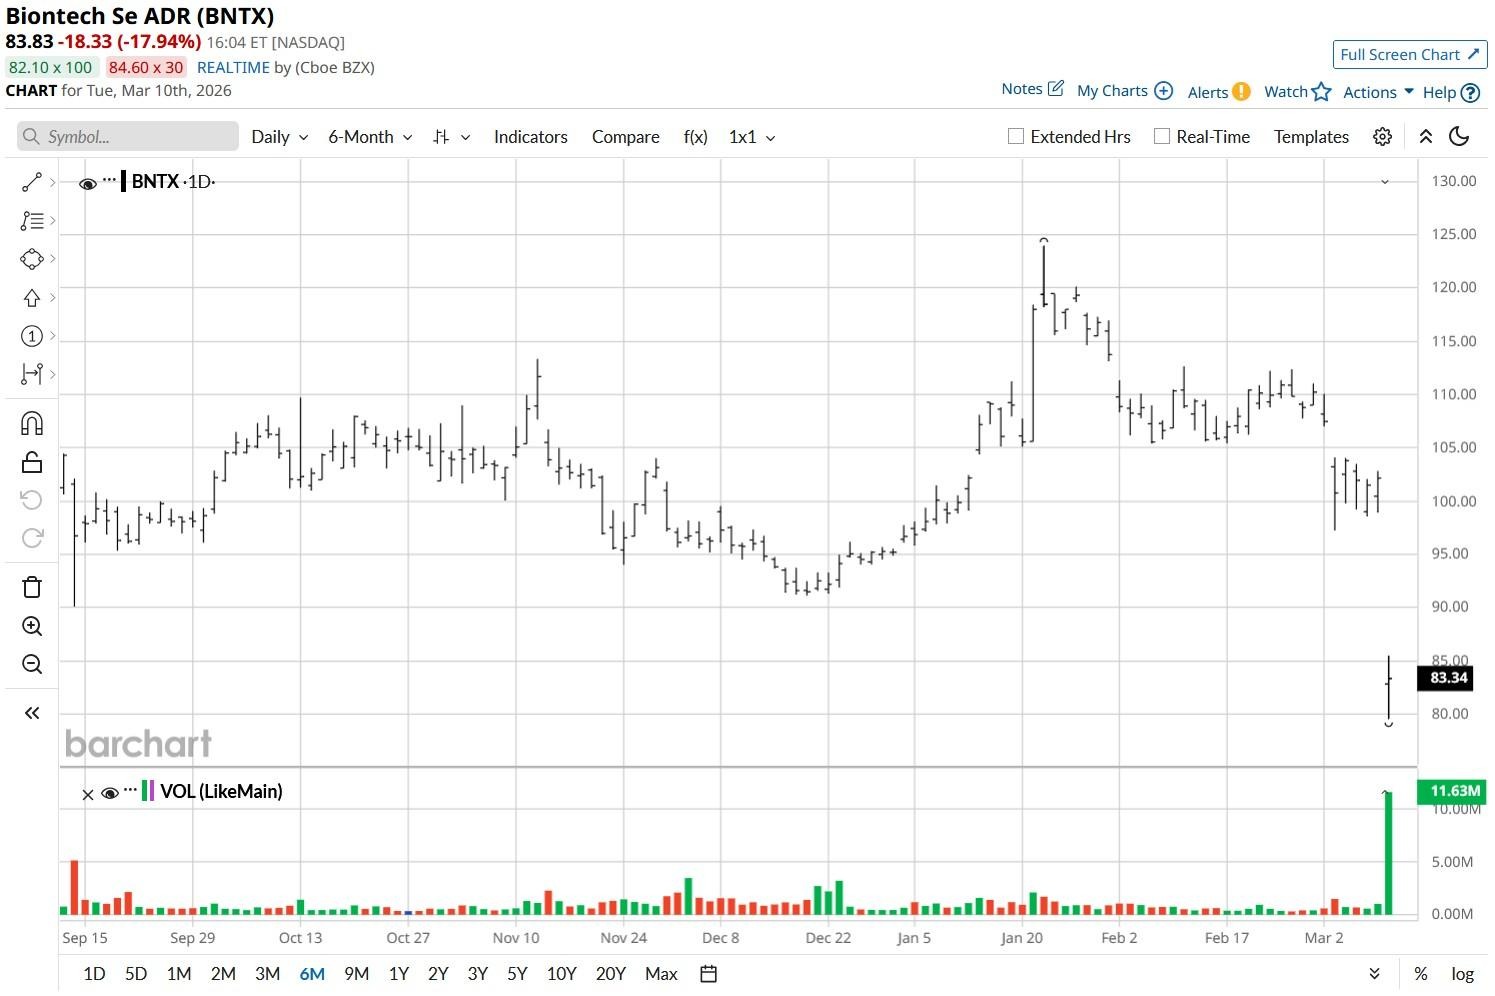Open the bar type selector
The height and width of the screenshot is (996, 1495).
451,137
